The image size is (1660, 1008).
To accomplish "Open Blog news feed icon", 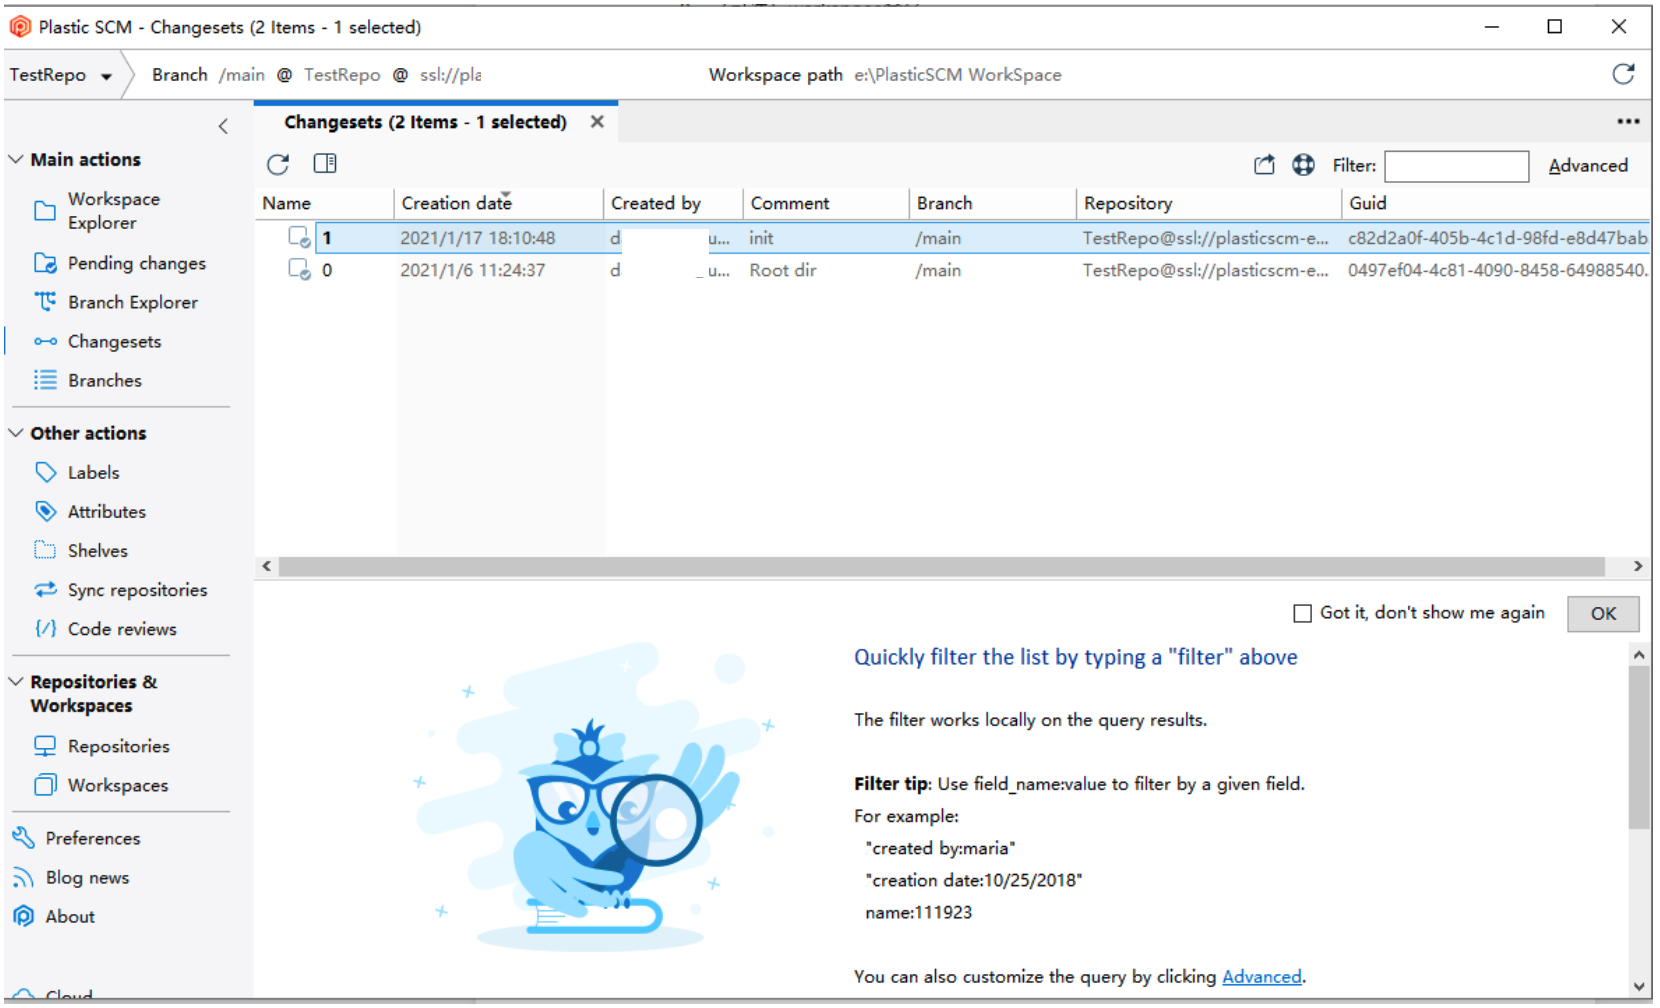I will pos(23,878).
